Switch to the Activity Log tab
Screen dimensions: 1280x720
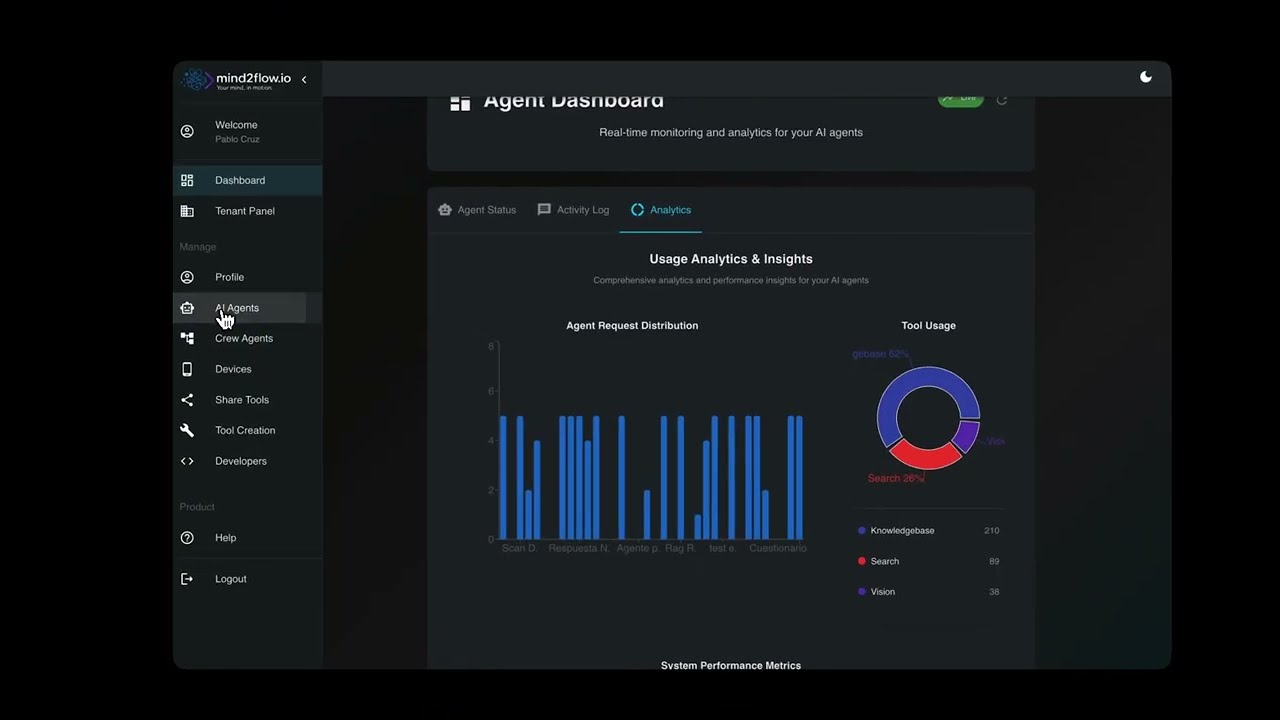(573, 210)
